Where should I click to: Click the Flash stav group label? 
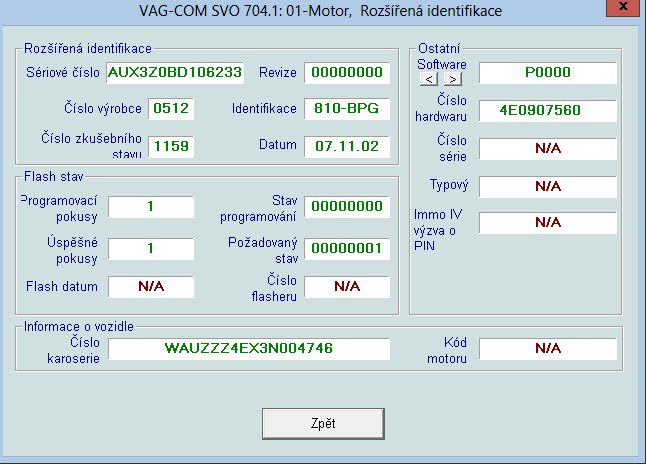click(54, 176)
